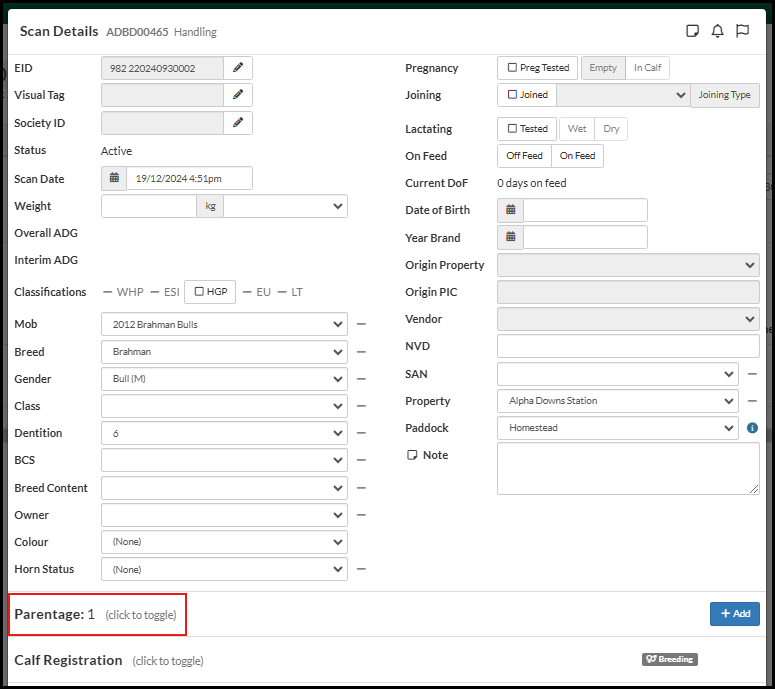Click the Note text area
This screenshot has height=689, width=775.
click(628, 469)
